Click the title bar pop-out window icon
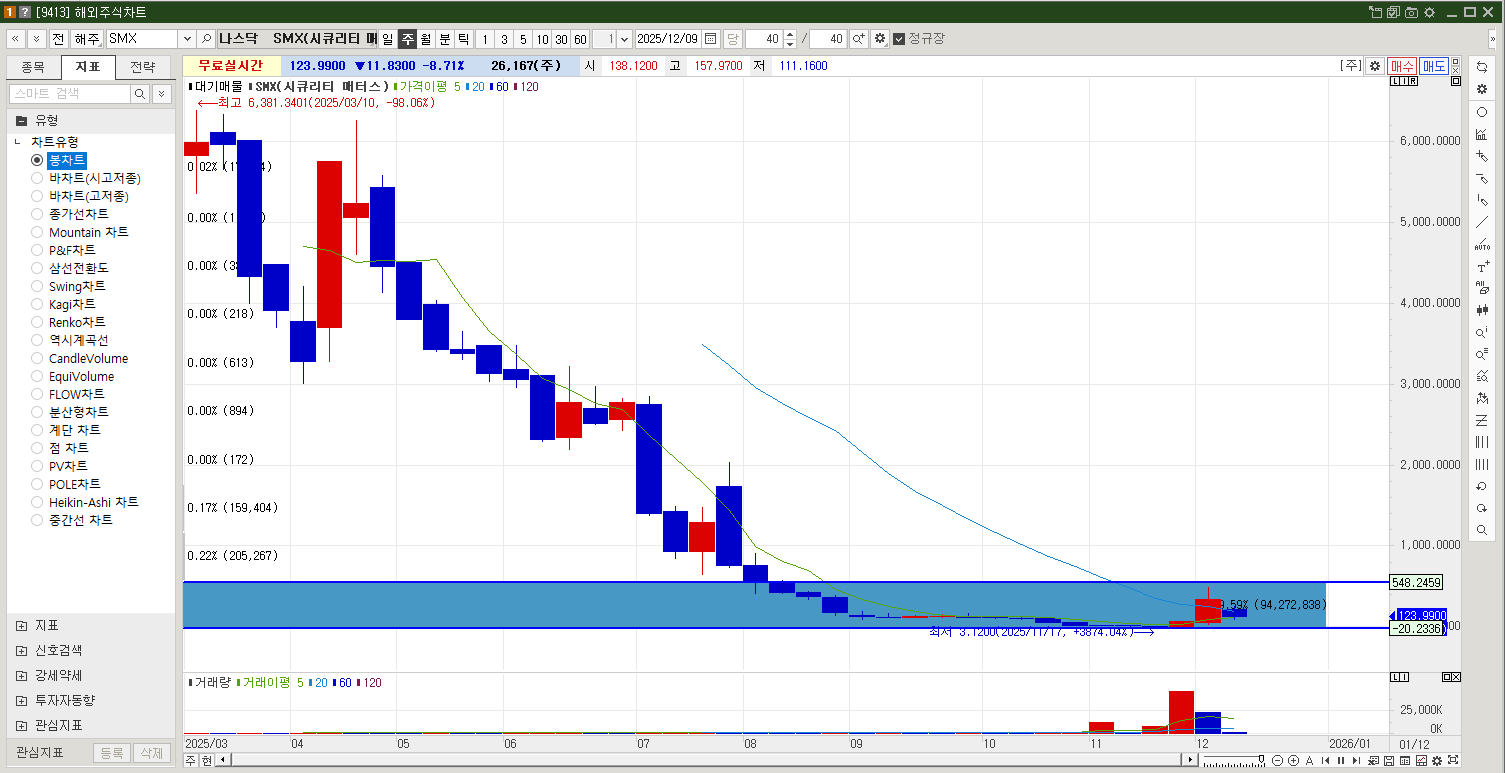 tap(1375, 12)
